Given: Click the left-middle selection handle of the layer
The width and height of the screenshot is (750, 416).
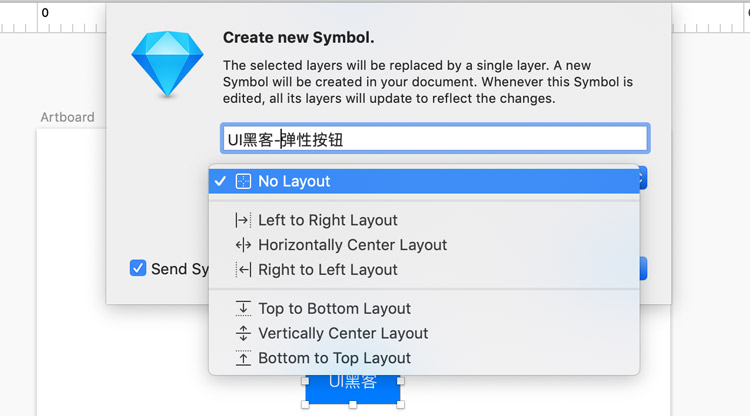Looking at the screenshot, I should click(x=305, y=381).
